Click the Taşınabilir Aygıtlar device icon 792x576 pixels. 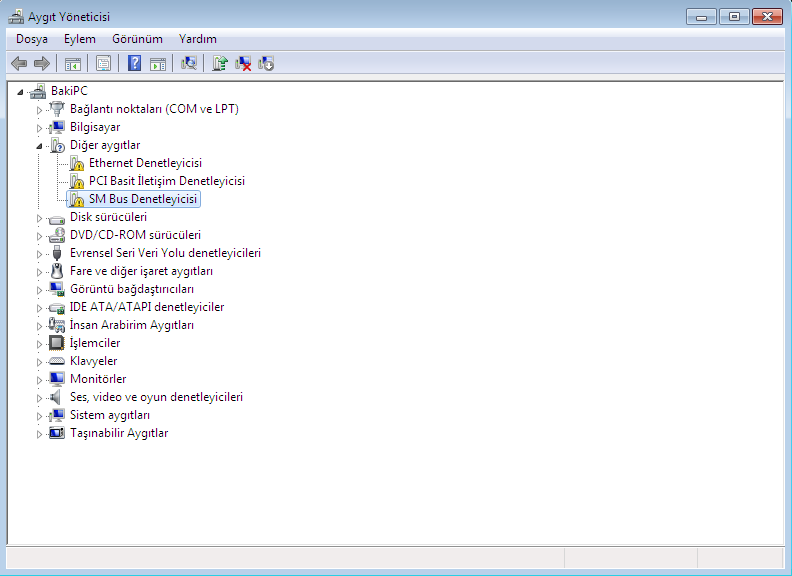[x=57, y=433]
